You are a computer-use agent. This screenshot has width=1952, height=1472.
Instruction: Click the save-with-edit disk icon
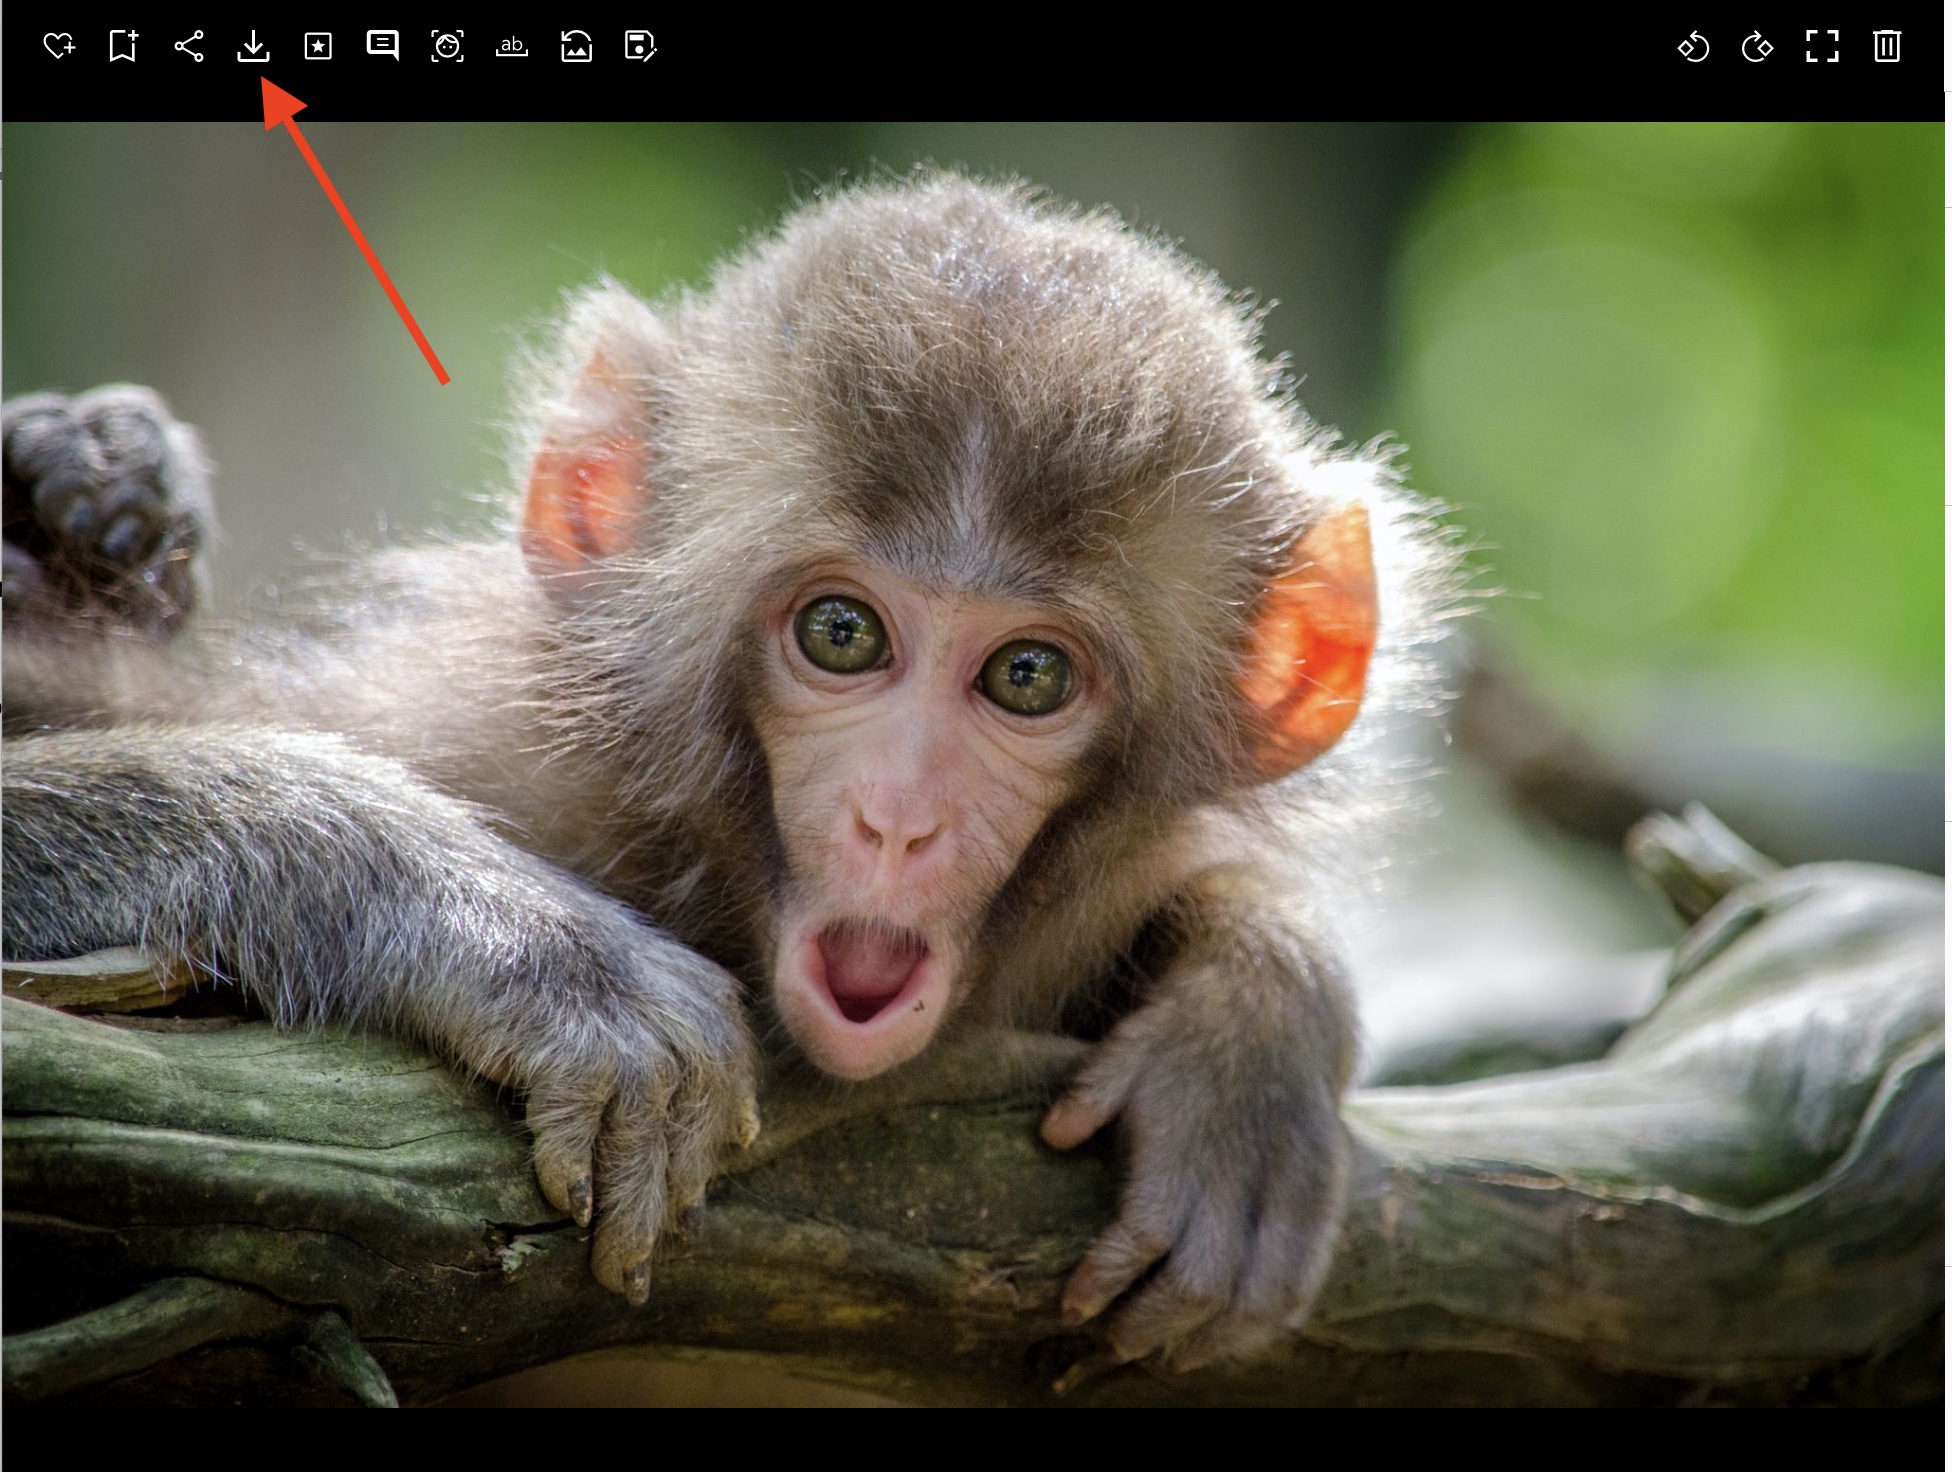[x=640, y=46]
